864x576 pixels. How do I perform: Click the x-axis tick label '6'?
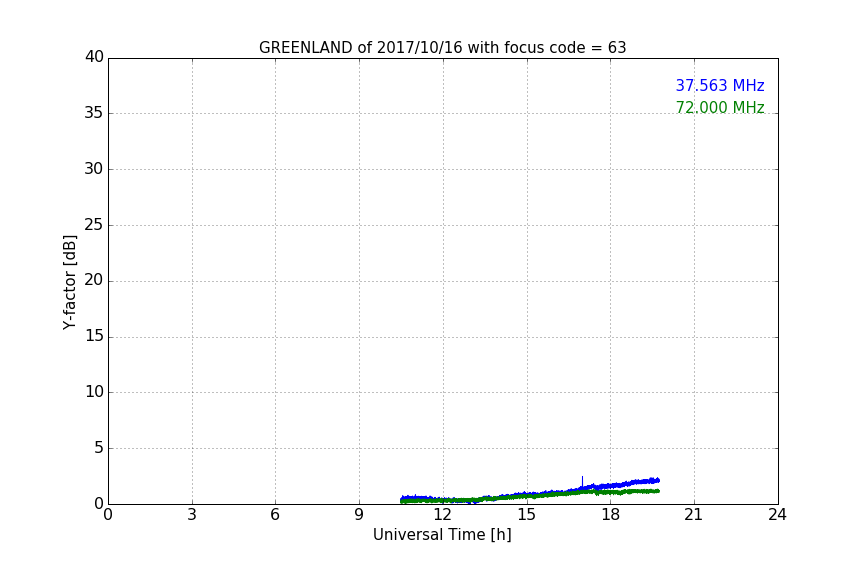(x=275, y=515)
